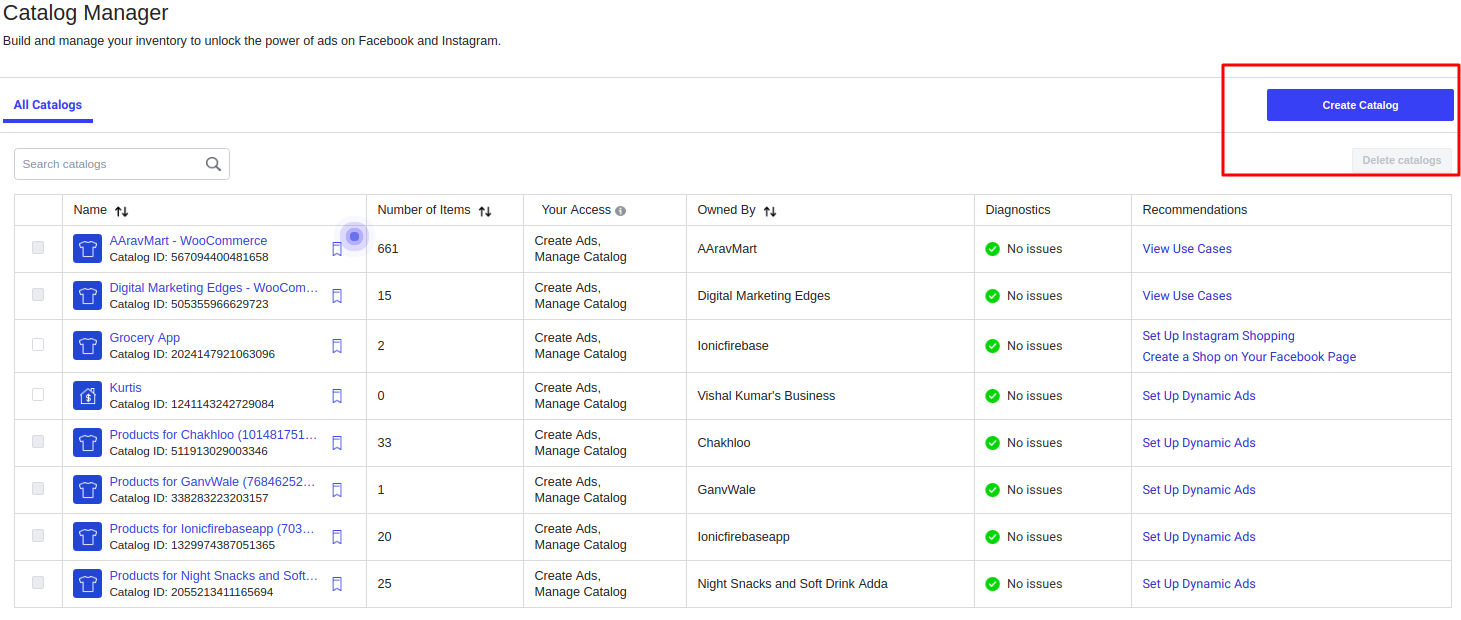1461x620 pixels.
Task: Click the Search catalogs input field
Action: (122, 164)
